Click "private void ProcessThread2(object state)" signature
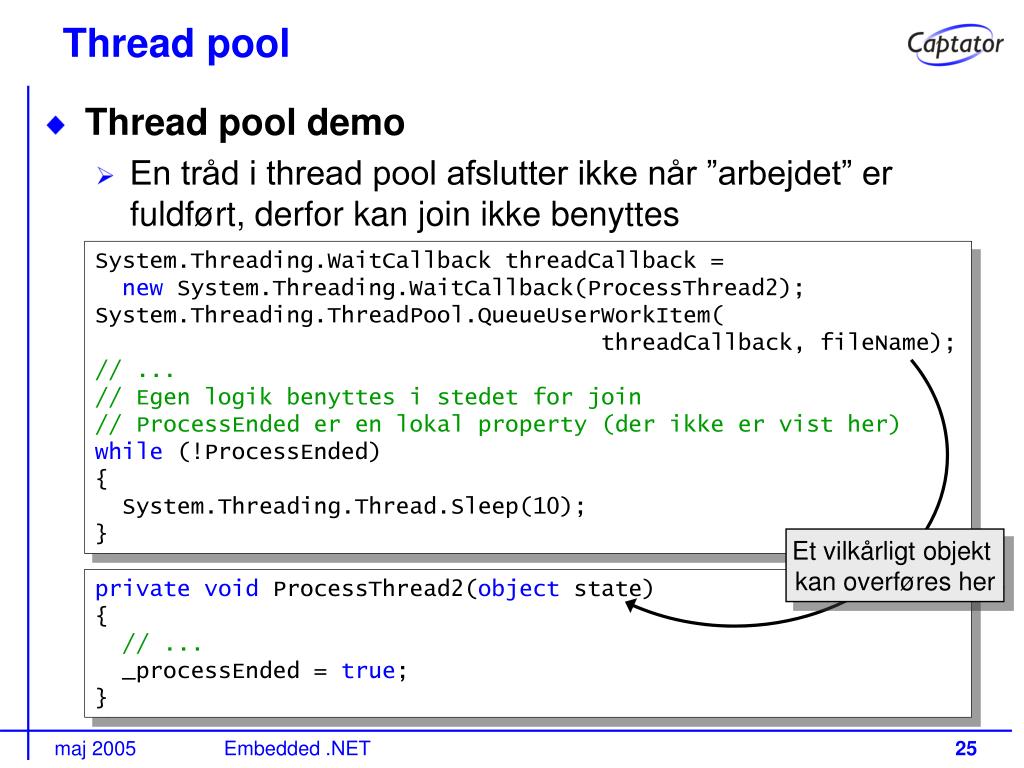 coord(374,588)
